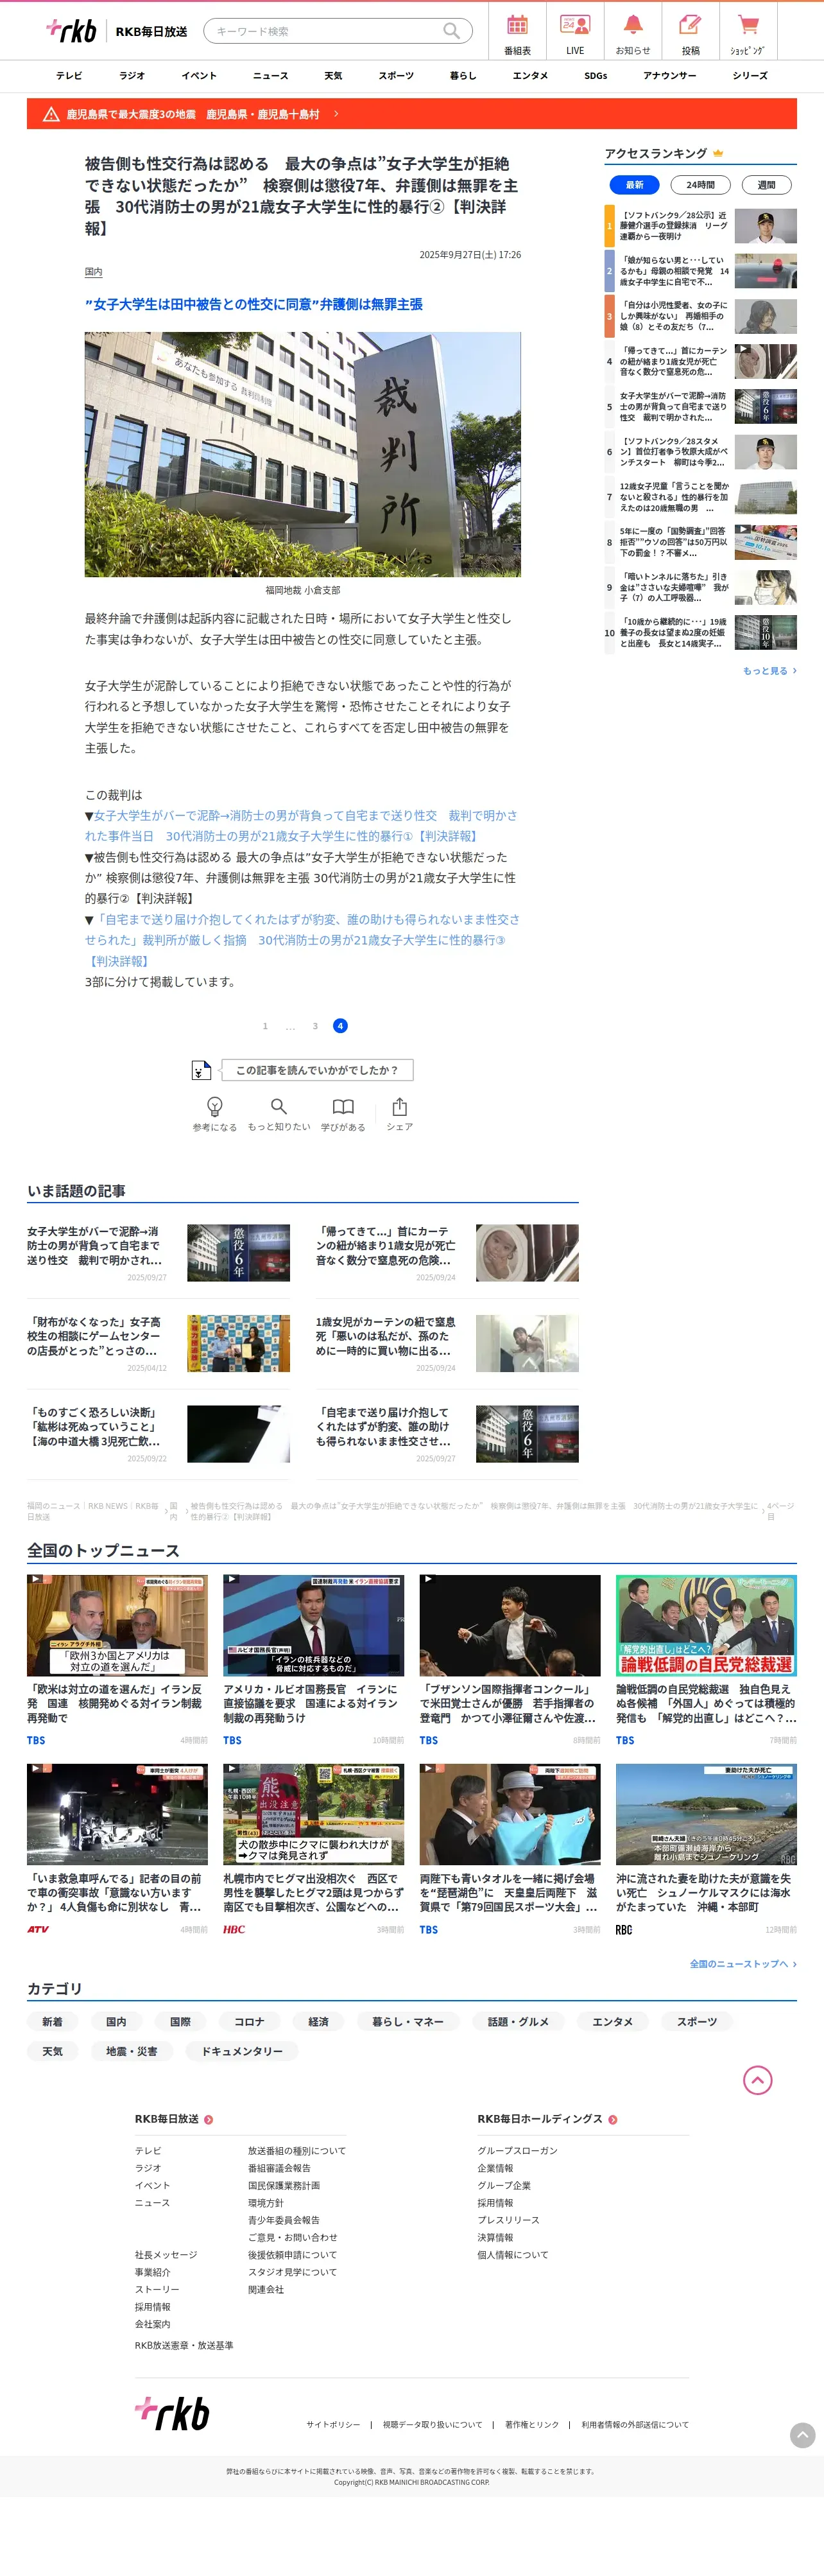Click the シェア share icon

(x=400, y=1106)
